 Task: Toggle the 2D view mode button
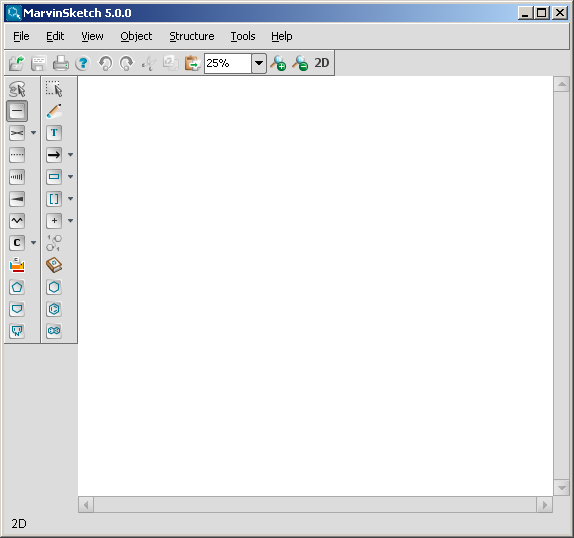(x=321, y=63)
